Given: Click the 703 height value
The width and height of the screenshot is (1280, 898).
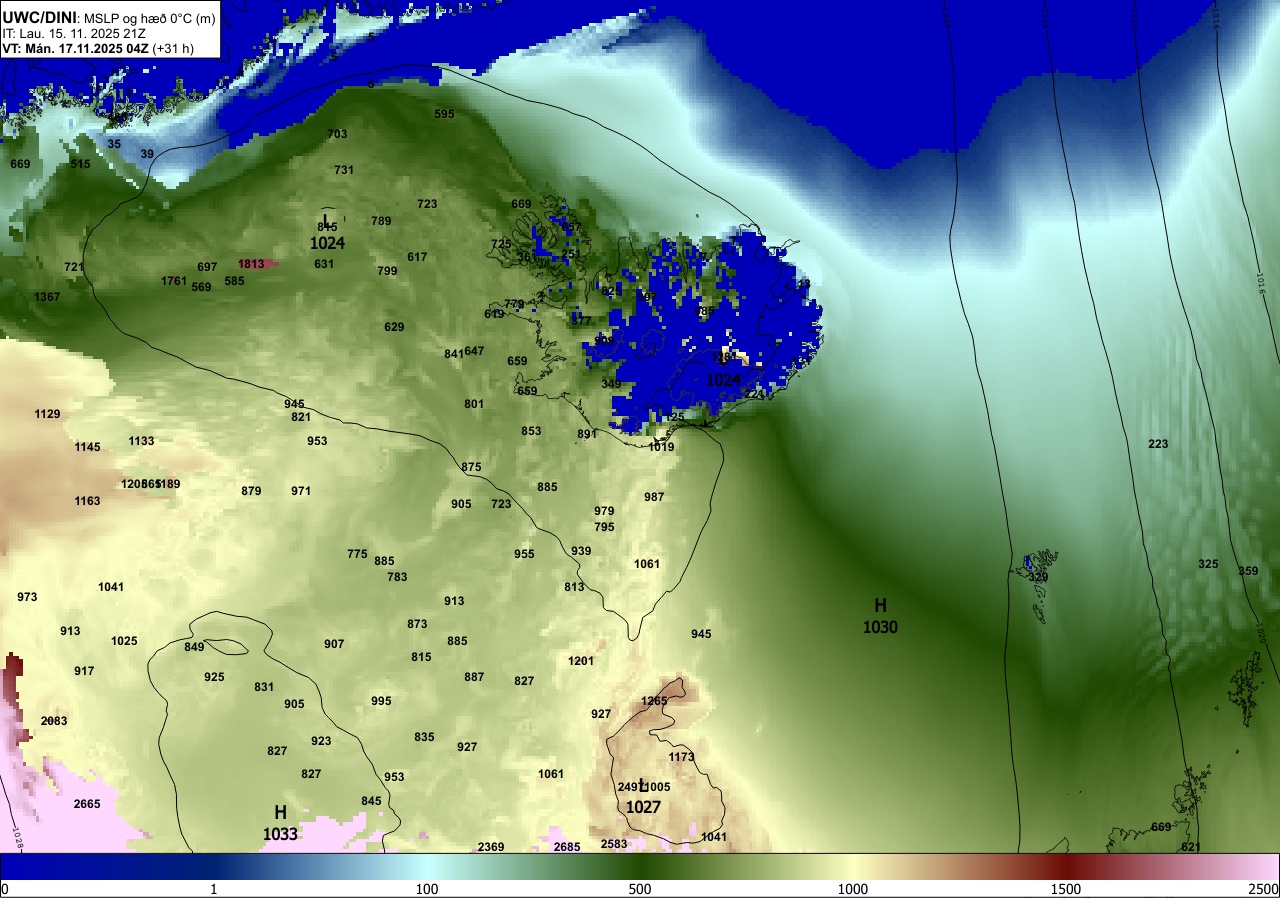Looking at the screenshot, I should tap(337, 134).
